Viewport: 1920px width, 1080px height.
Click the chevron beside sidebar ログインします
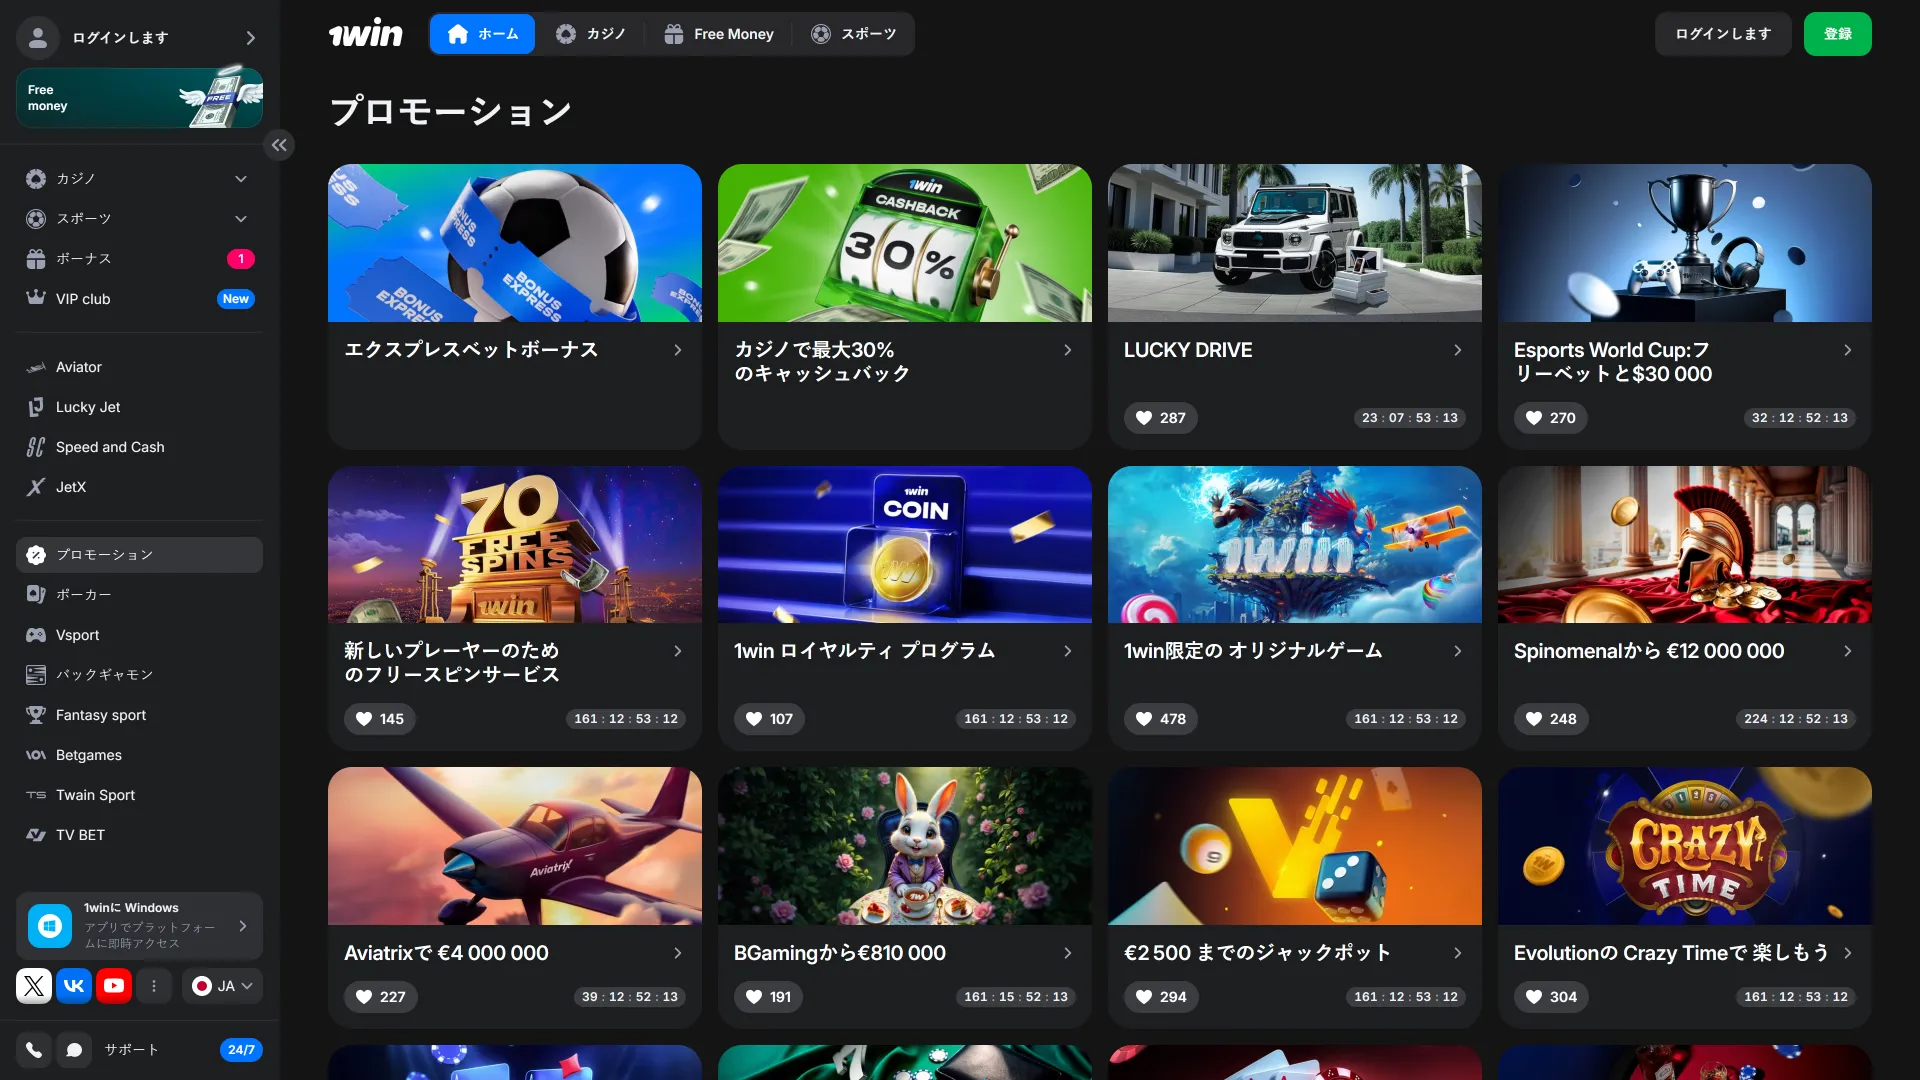coord(250,37)
